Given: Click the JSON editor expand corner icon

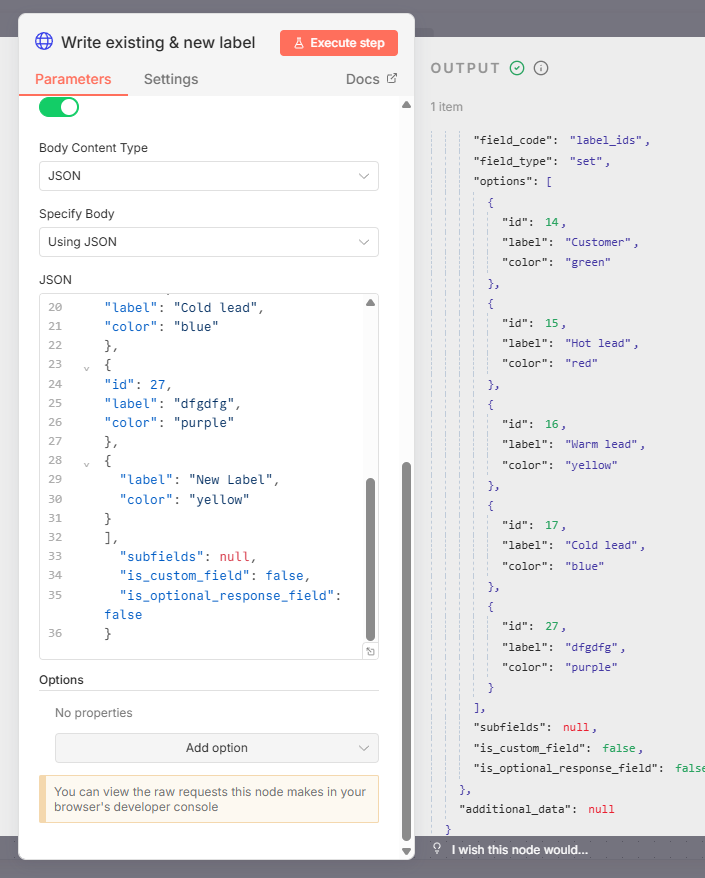Looking at the screenshot, I should click(x=370, y=651).
